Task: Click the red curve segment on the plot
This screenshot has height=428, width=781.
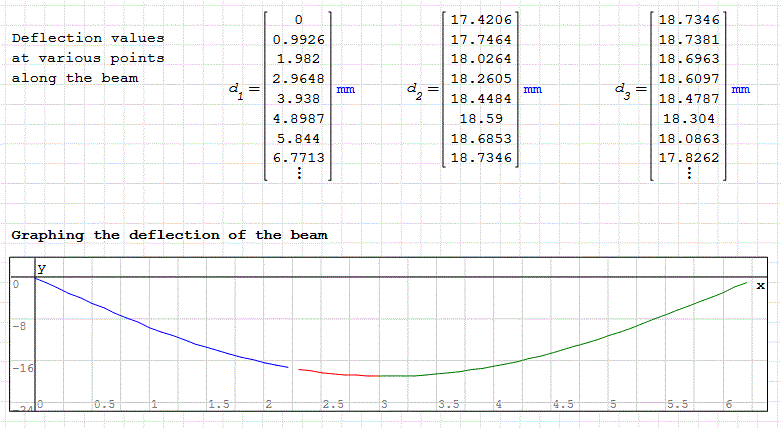Action: click(330, 373)
